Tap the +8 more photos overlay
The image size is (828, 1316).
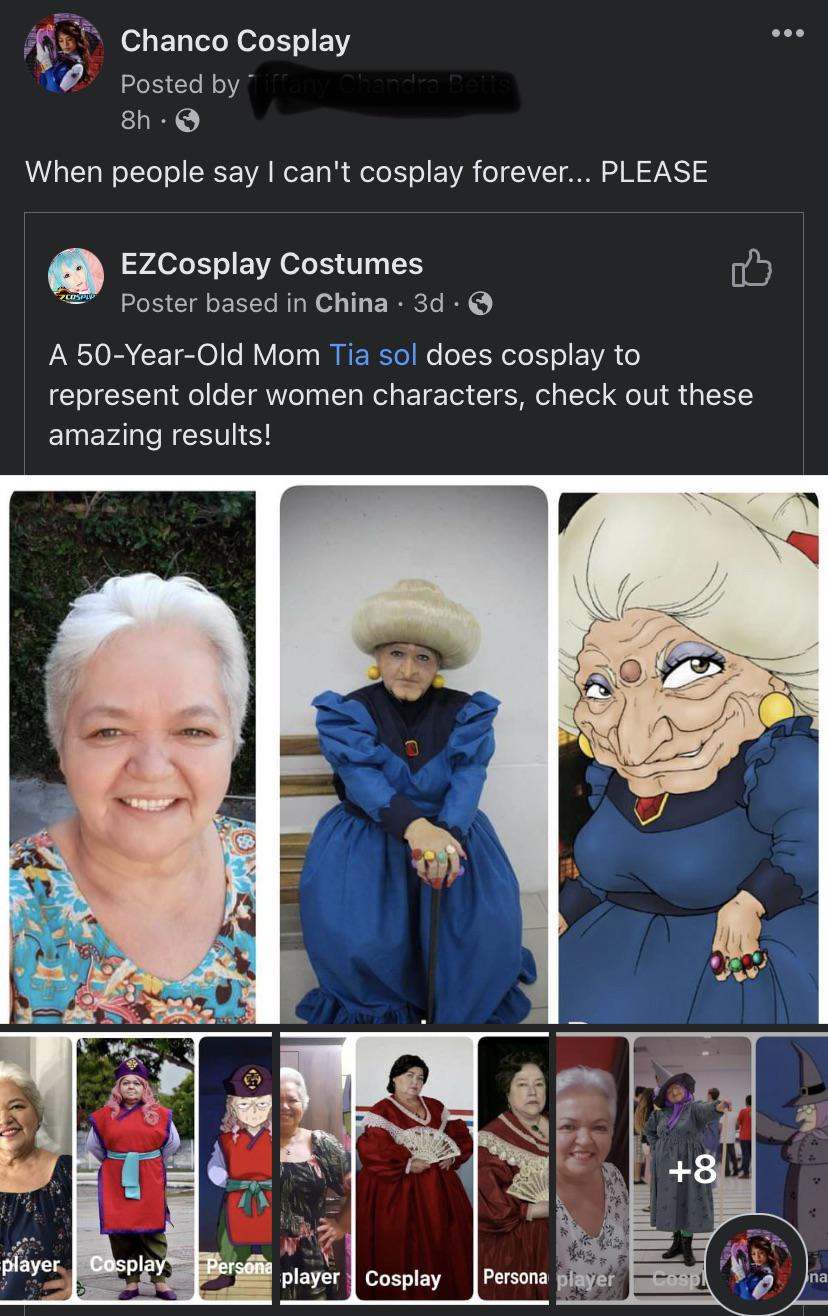(692, 1168)
